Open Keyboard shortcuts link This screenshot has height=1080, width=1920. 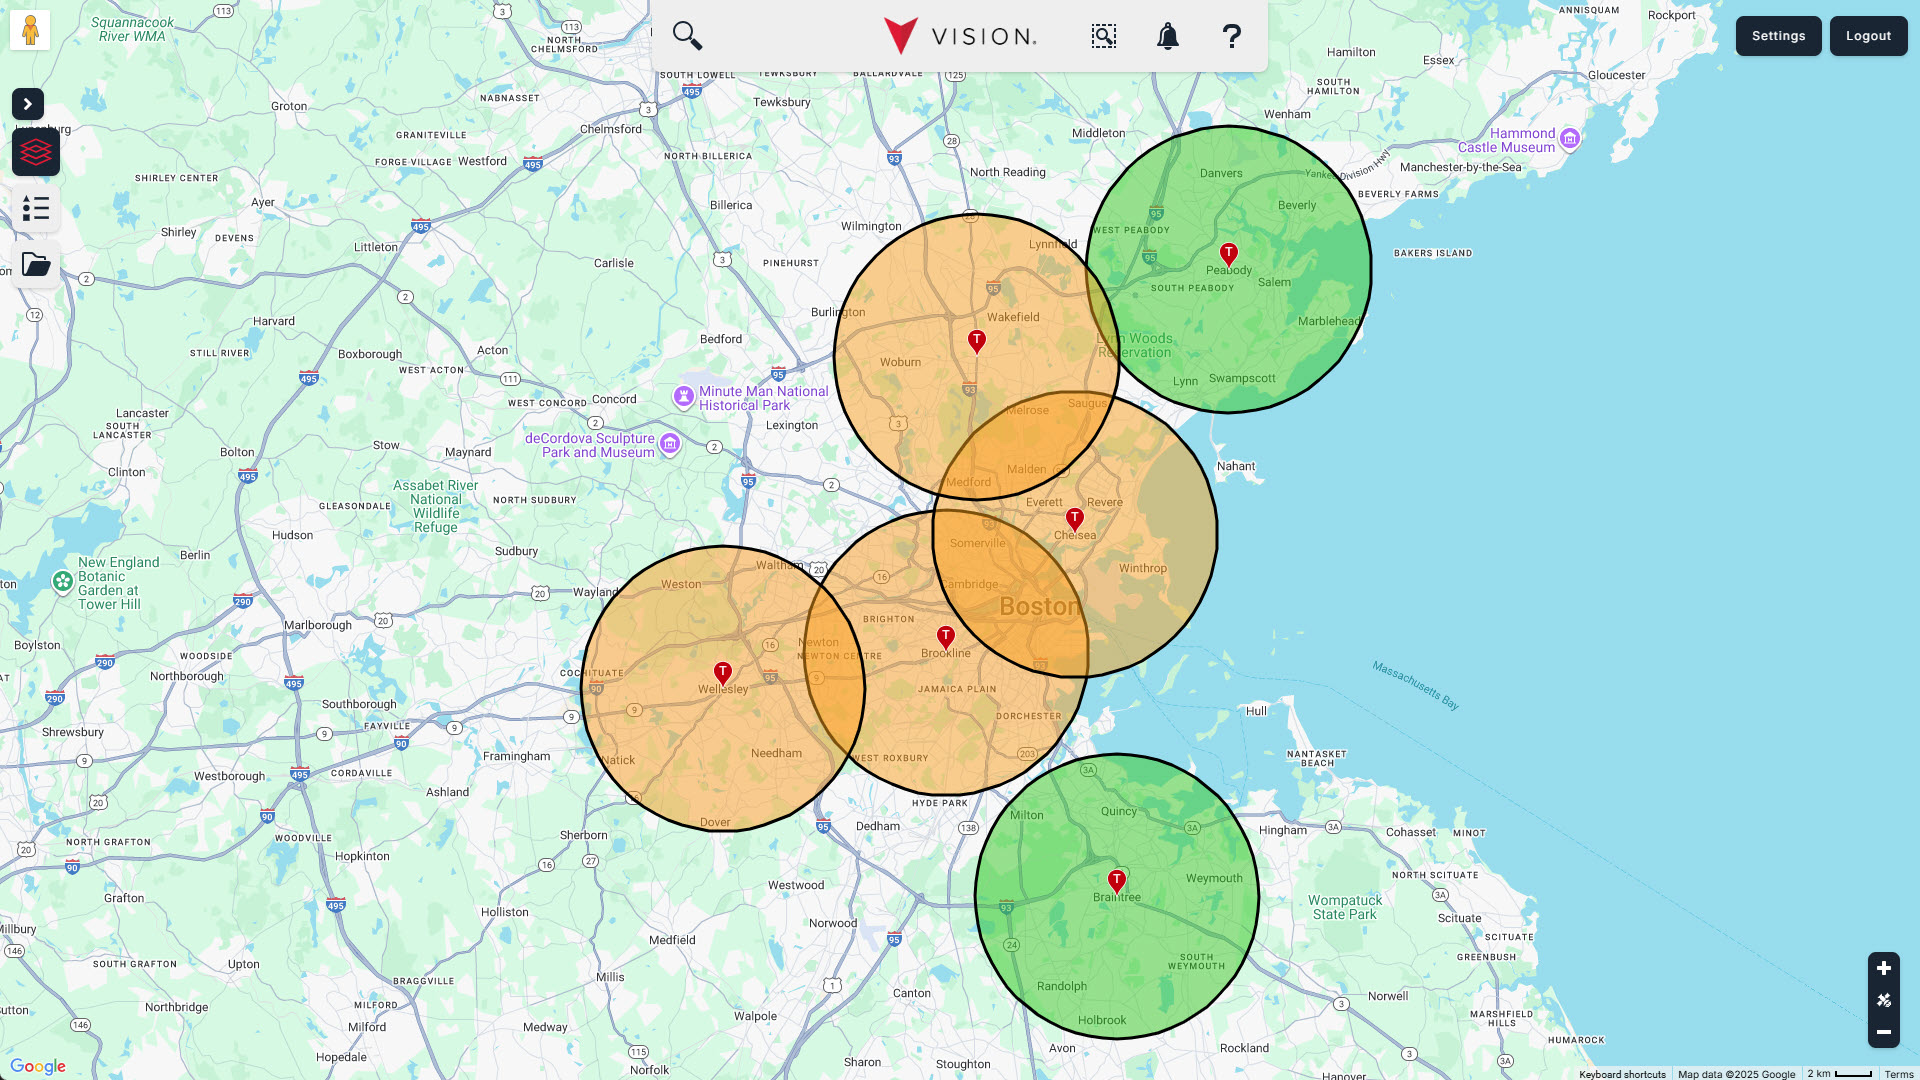(1622, 1074)
